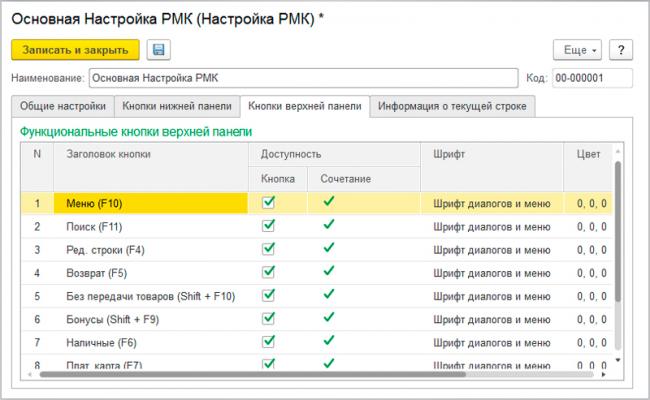Click the Доступность column header
This screenshot has height=400, width=650.
[x=334, y=154]
